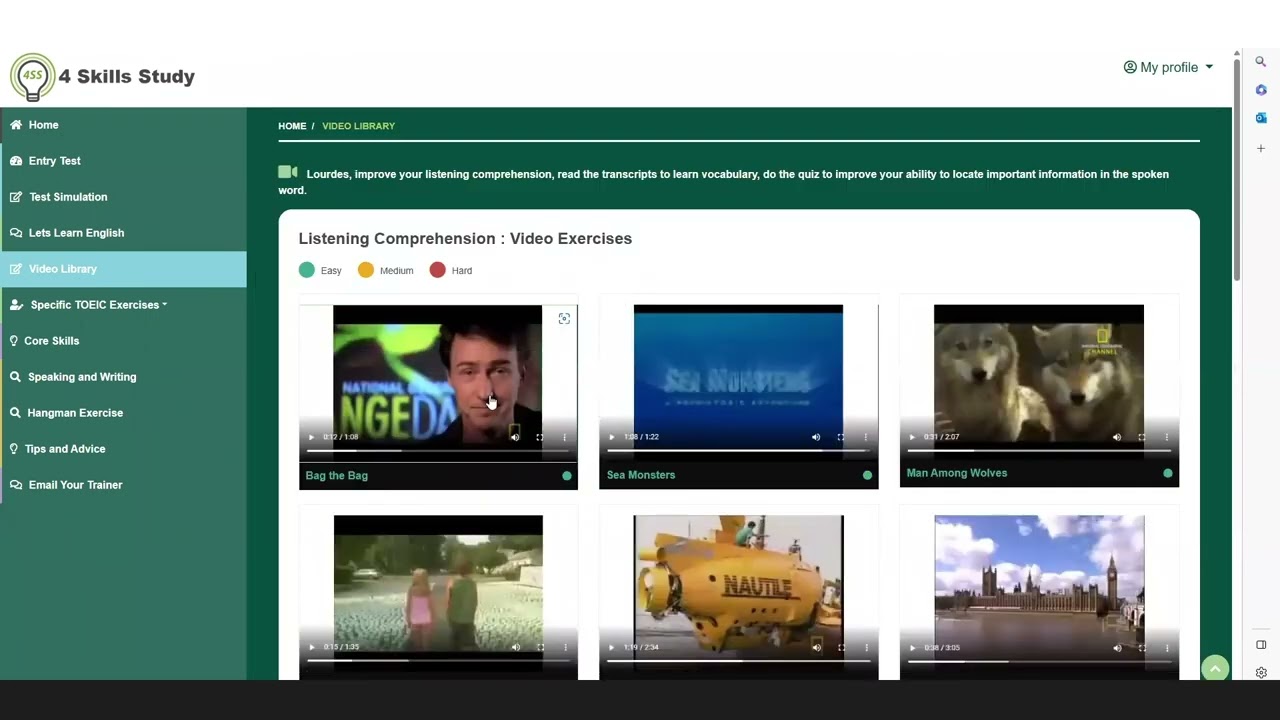Mute the Sea Monsters video
Screen dimensions: 1280x720
click(x=816, y=437)
